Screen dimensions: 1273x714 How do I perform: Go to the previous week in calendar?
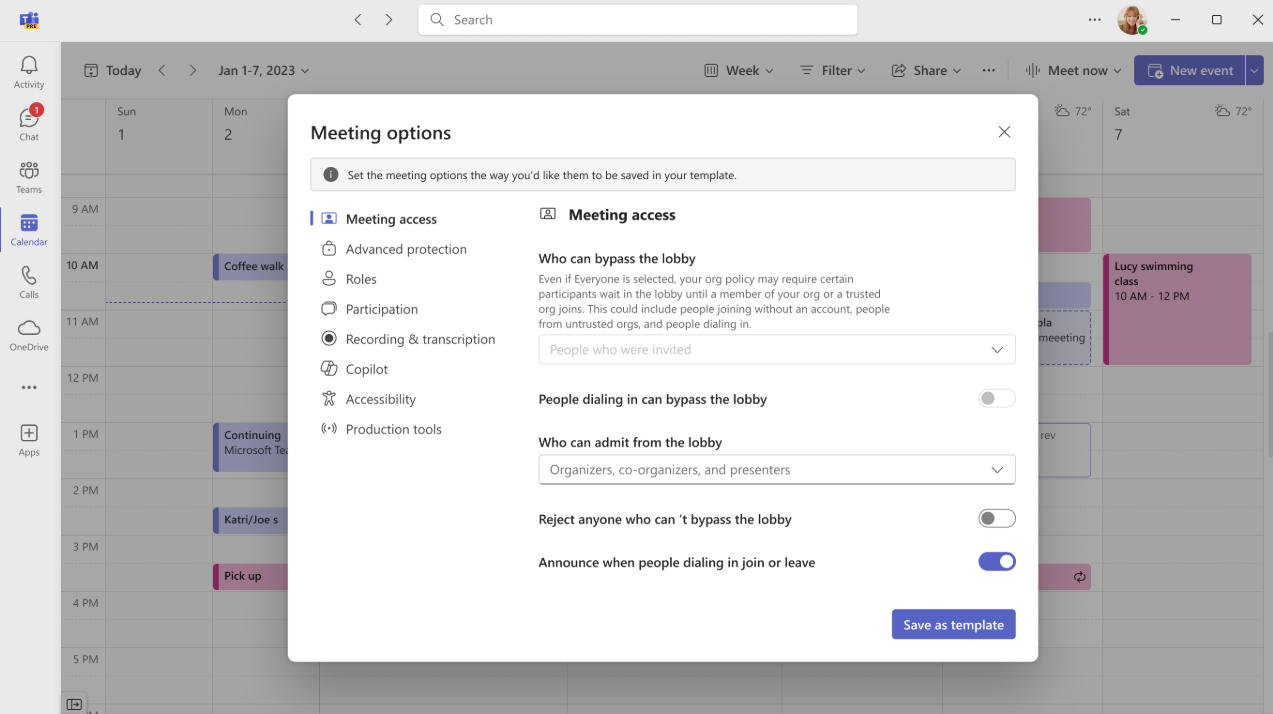[x=162, y=70]
